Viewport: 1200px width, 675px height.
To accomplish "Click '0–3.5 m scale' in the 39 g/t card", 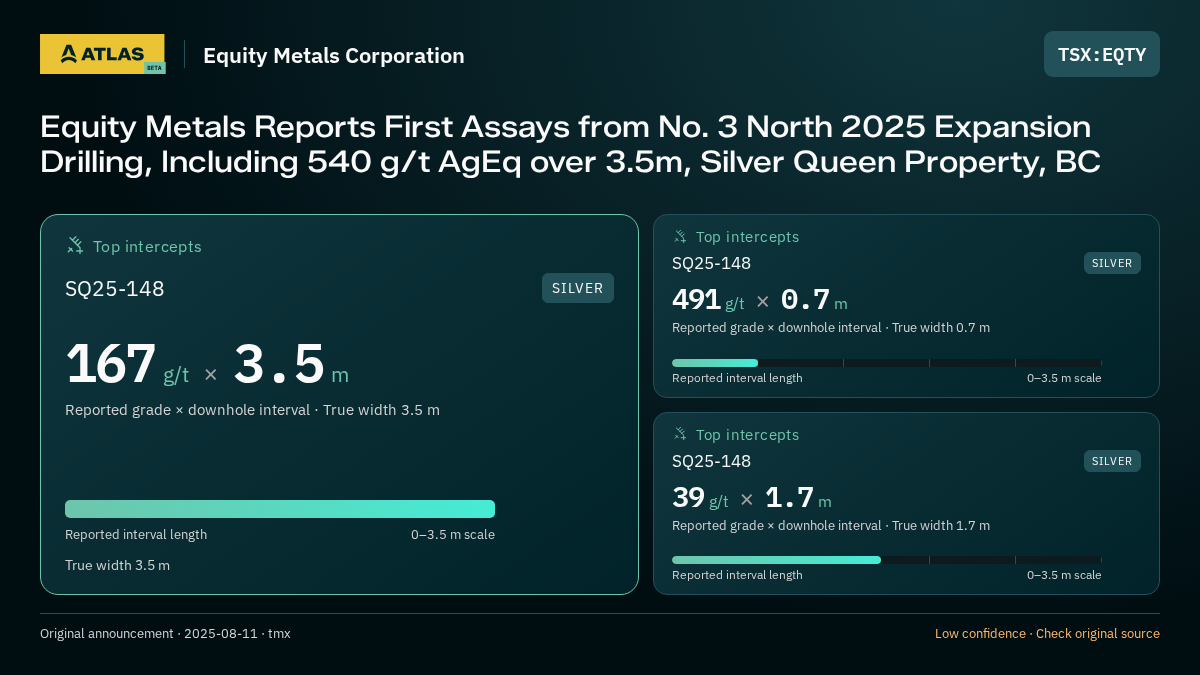I will 1064,575.
